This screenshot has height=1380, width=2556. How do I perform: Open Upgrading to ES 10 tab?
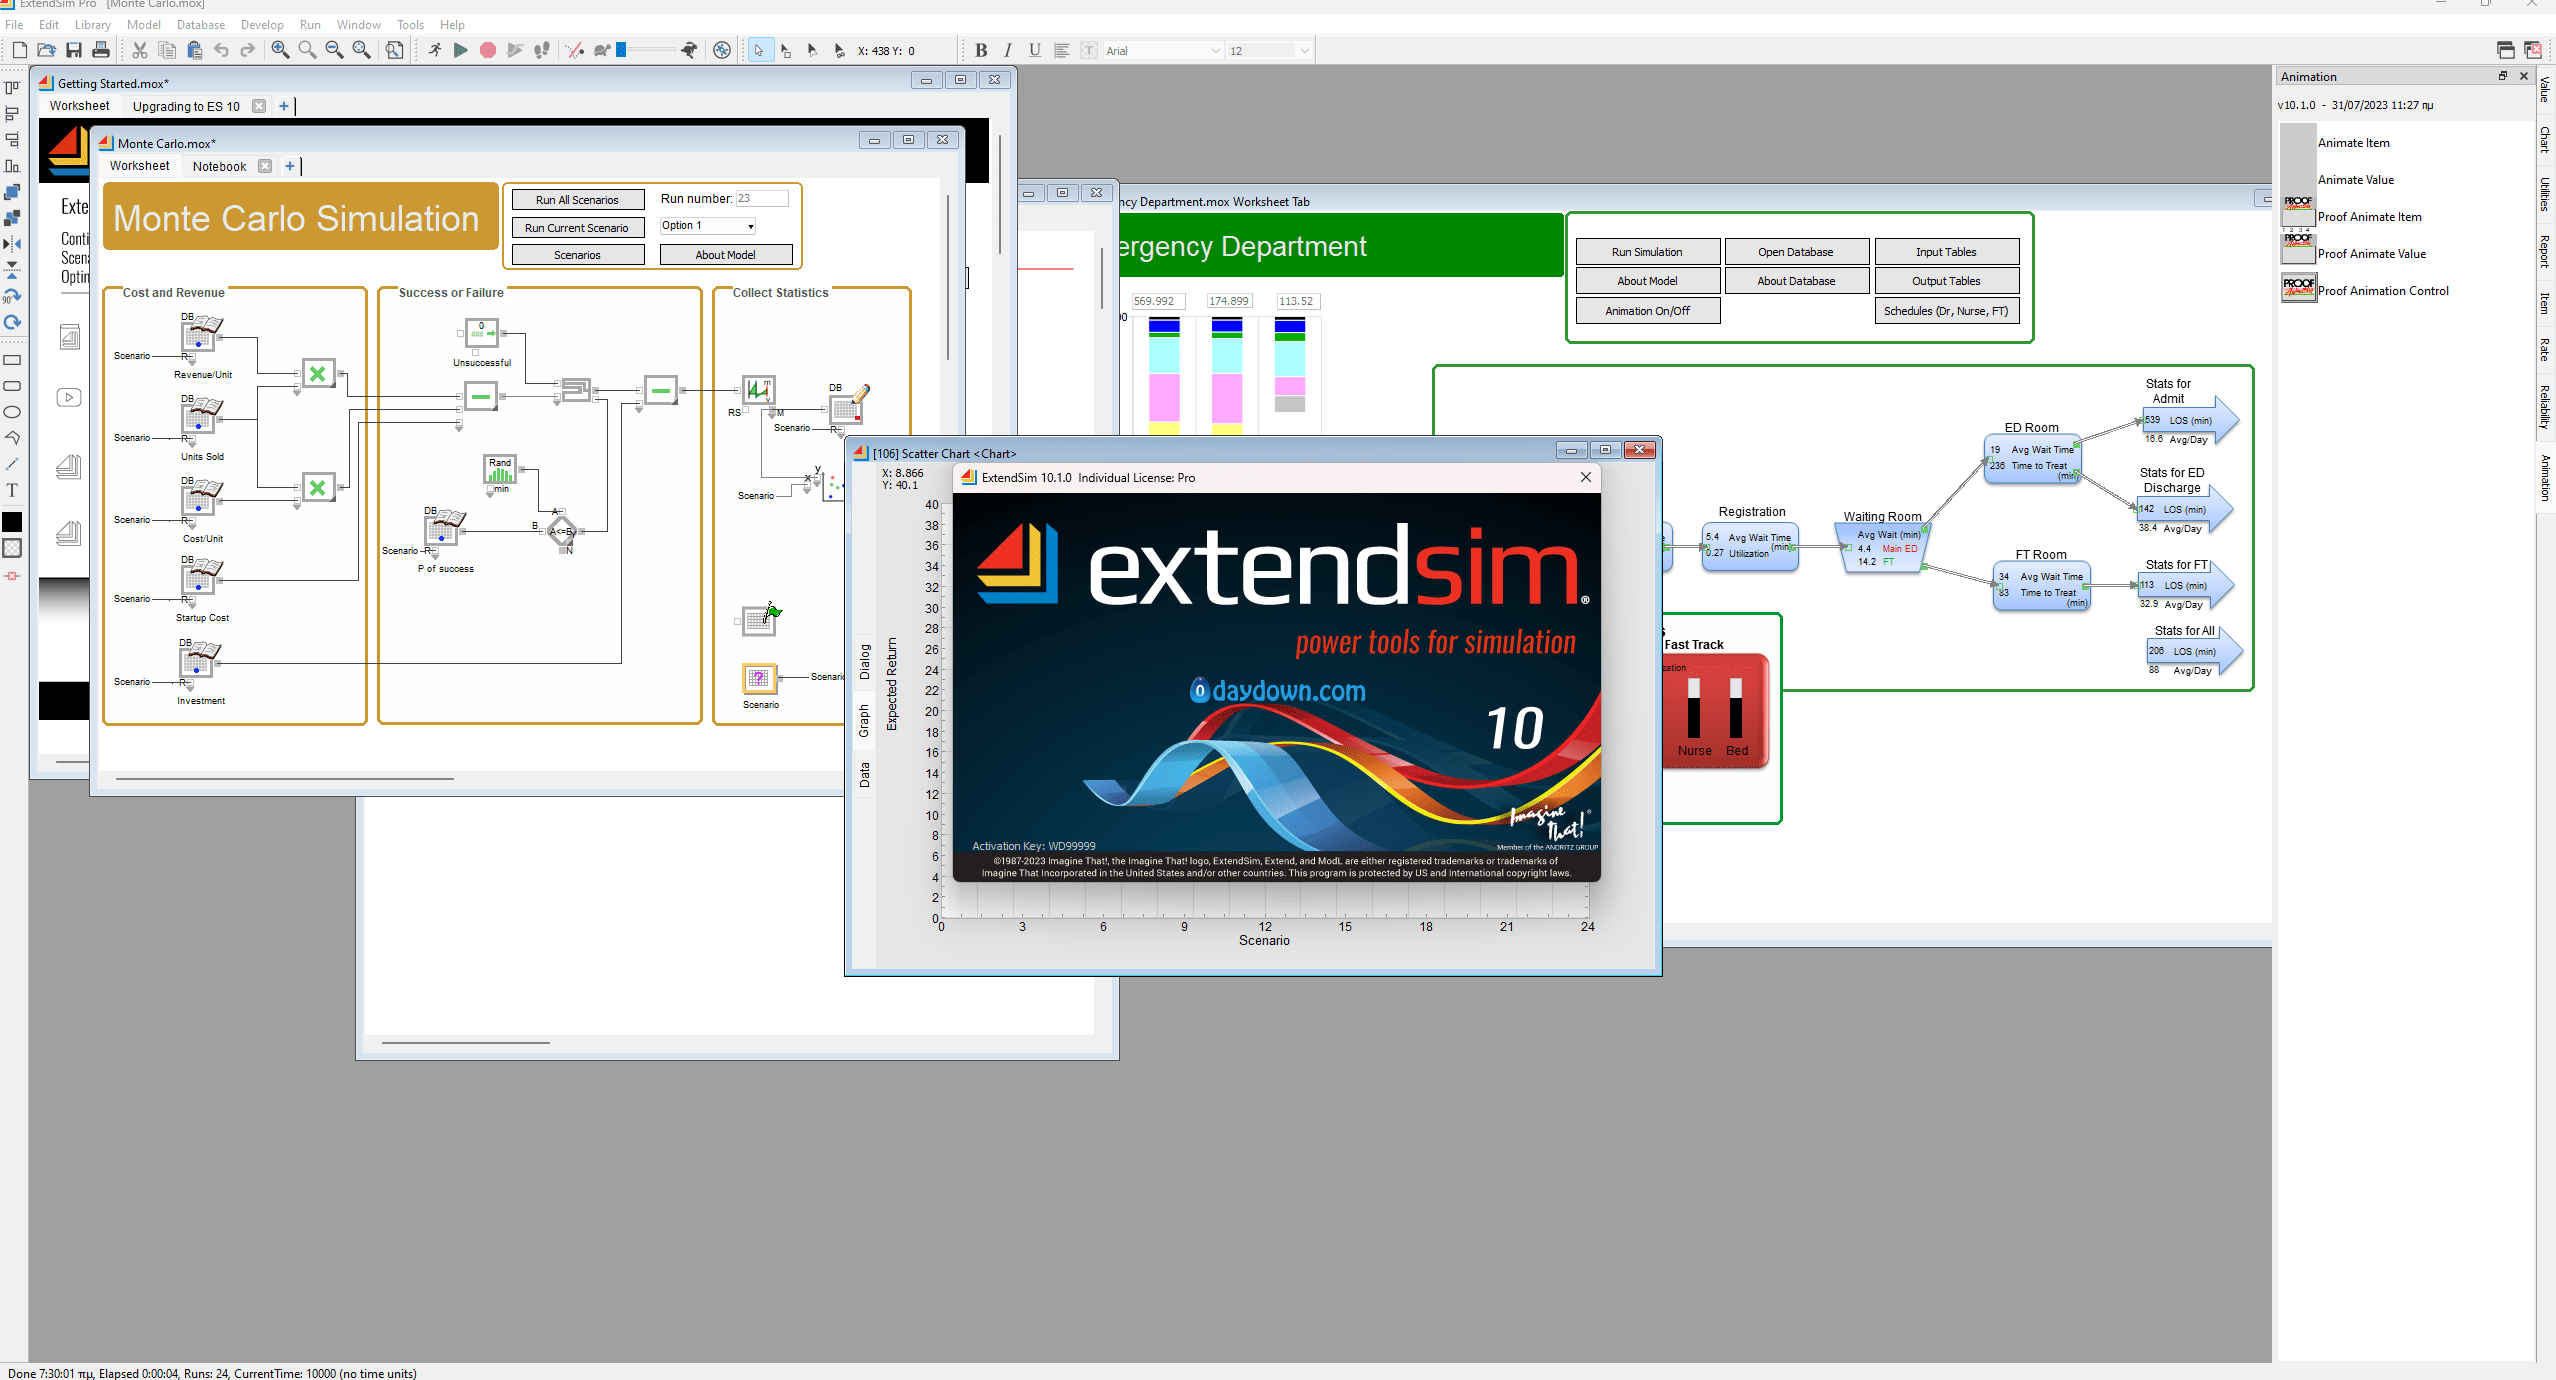[x=186, y=106]
